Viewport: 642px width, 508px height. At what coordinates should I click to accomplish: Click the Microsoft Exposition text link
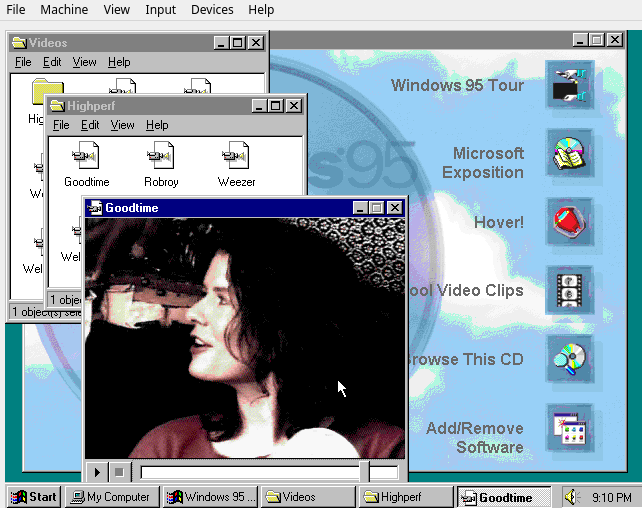(x=483, y=163)
